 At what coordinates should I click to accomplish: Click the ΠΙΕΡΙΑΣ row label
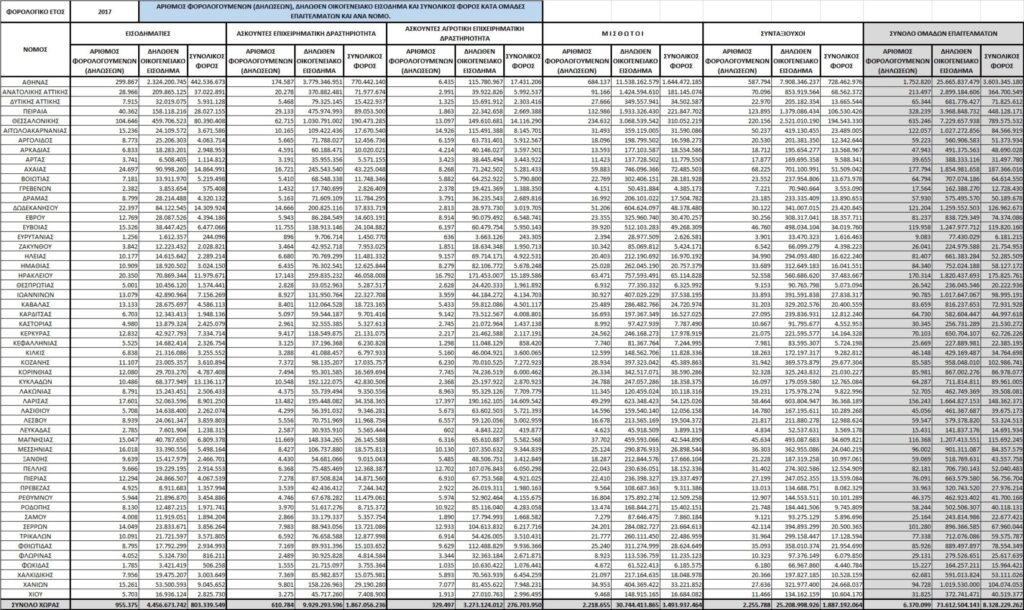coord(35,478)
